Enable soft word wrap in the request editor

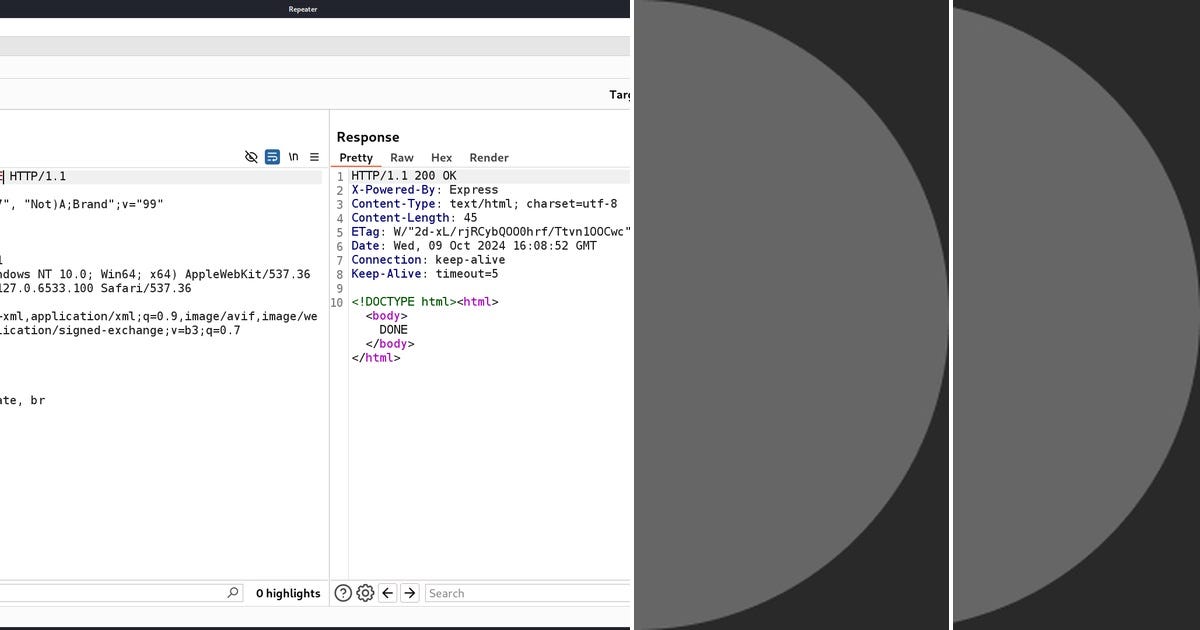[272, 157]
